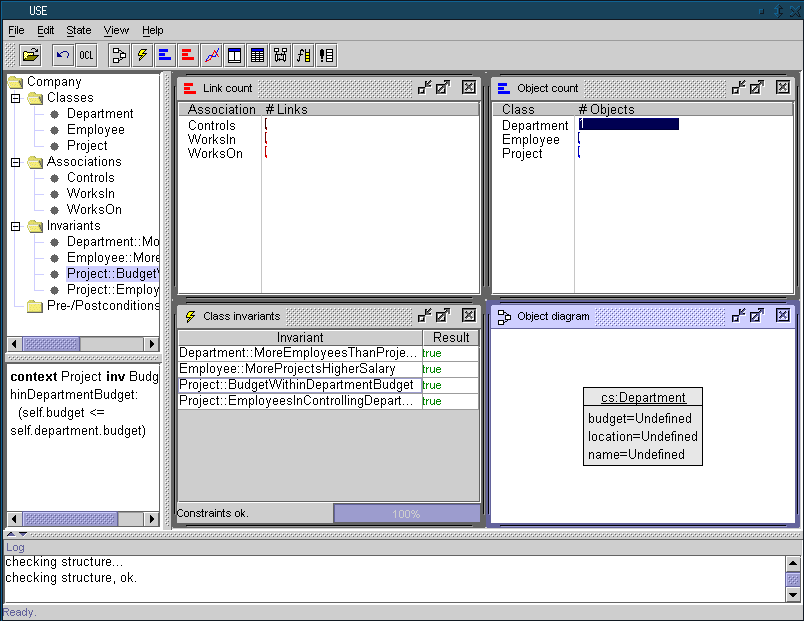804x621 pixels.
Task: Maximize the Link count panel
Action: tap(443, 88)
